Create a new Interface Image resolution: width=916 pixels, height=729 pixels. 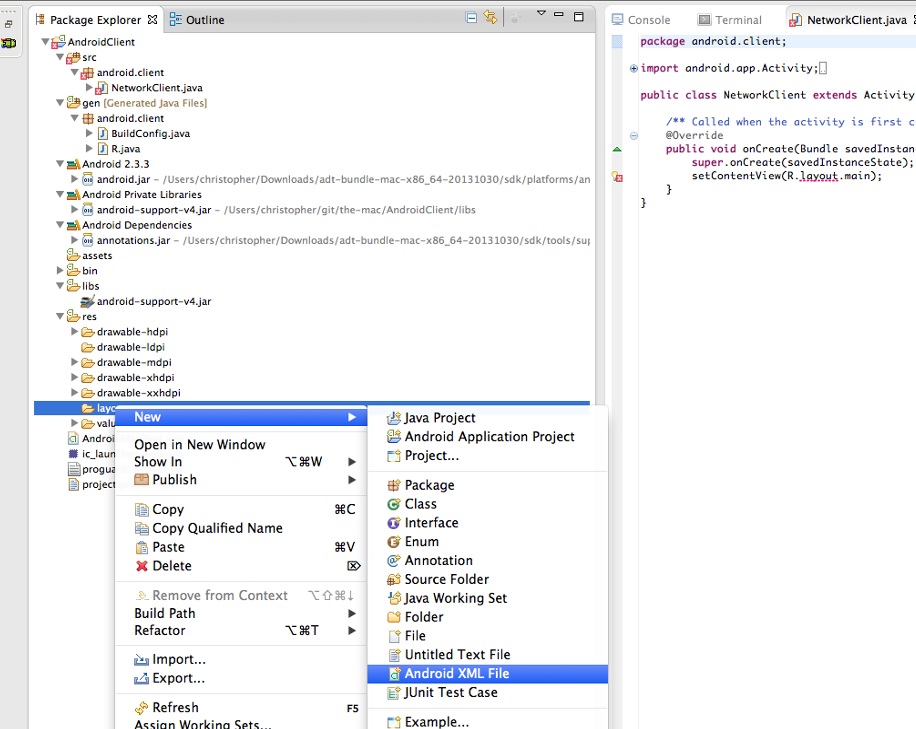488,522
